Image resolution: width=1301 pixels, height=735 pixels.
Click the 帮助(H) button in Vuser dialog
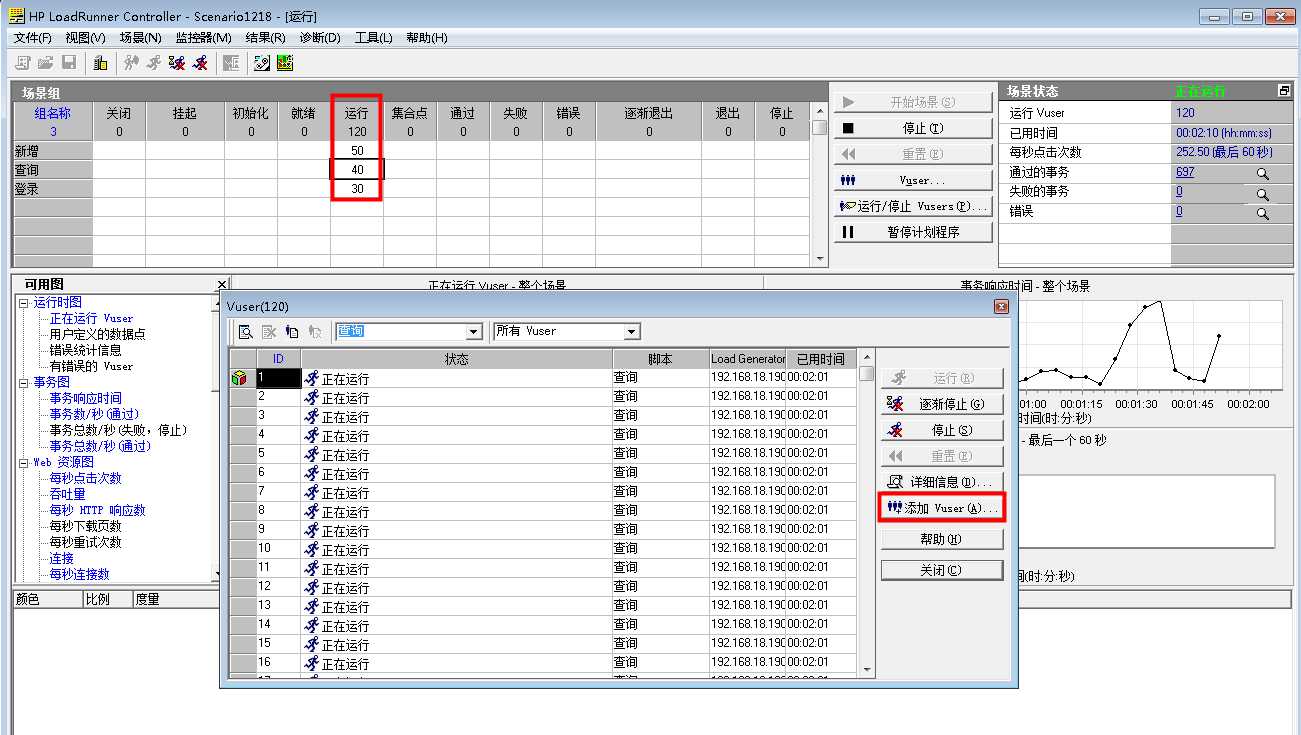942,539
